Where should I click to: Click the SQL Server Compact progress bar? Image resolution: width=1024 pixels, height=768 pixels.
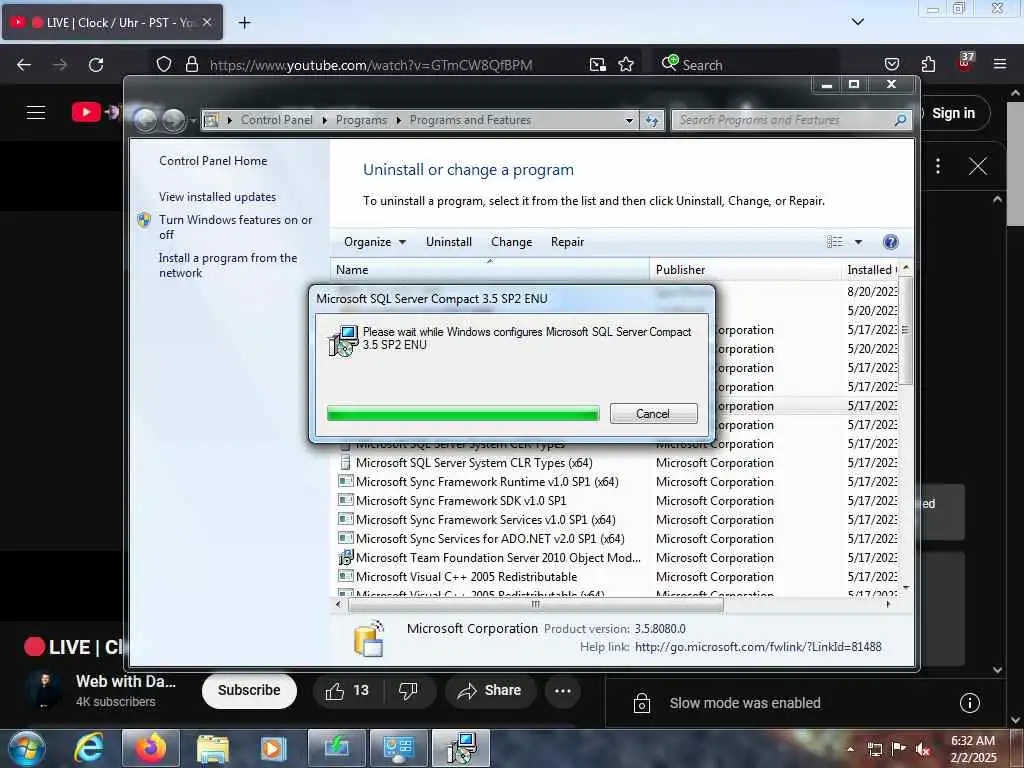pos(463,413)
